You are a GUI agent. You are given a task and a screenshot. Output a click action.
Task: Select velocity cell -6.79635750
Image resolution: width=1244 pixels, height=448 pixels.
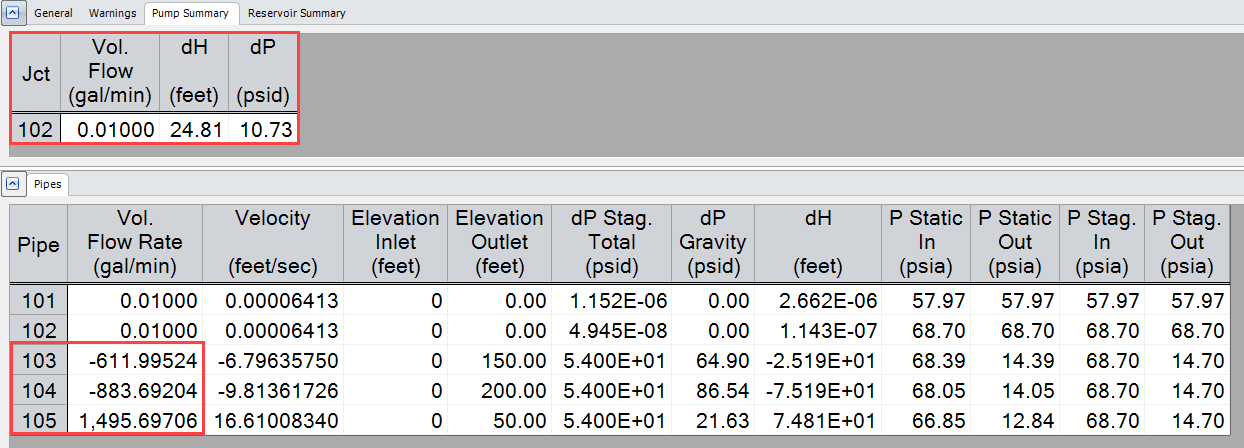(272, 360)
